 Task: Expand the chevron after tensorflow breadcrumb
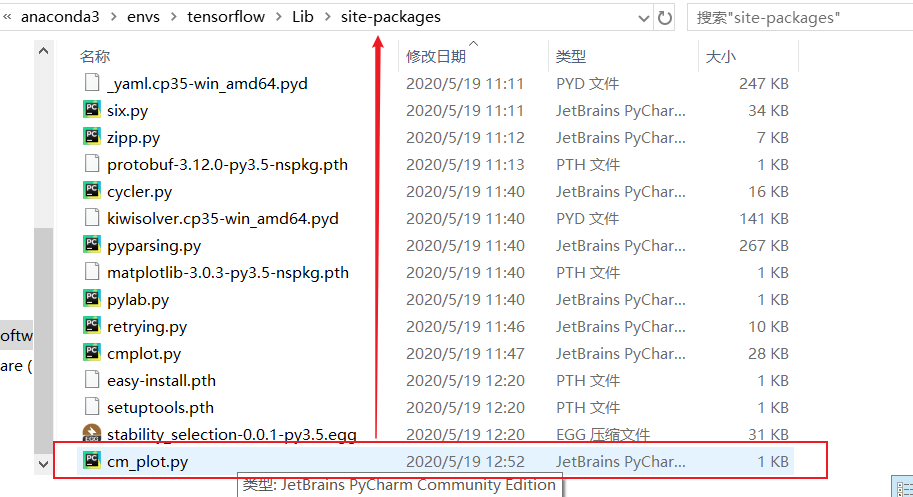pos(278,17)
